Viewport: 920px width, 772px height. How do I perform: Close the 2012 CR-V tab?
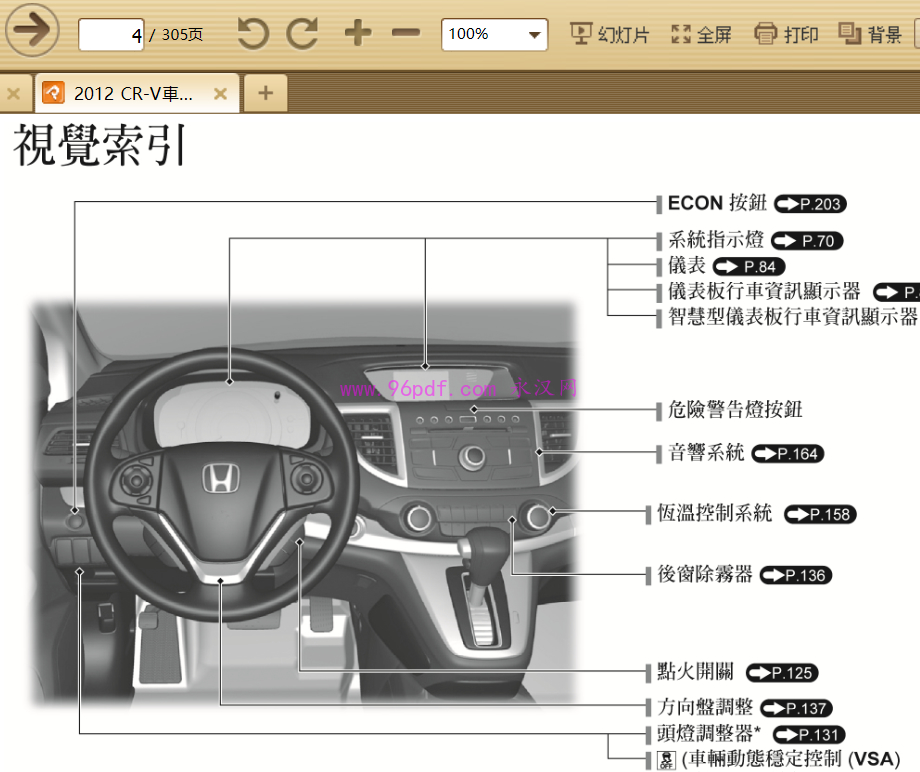pyautogui.click(x=220, y=92)
